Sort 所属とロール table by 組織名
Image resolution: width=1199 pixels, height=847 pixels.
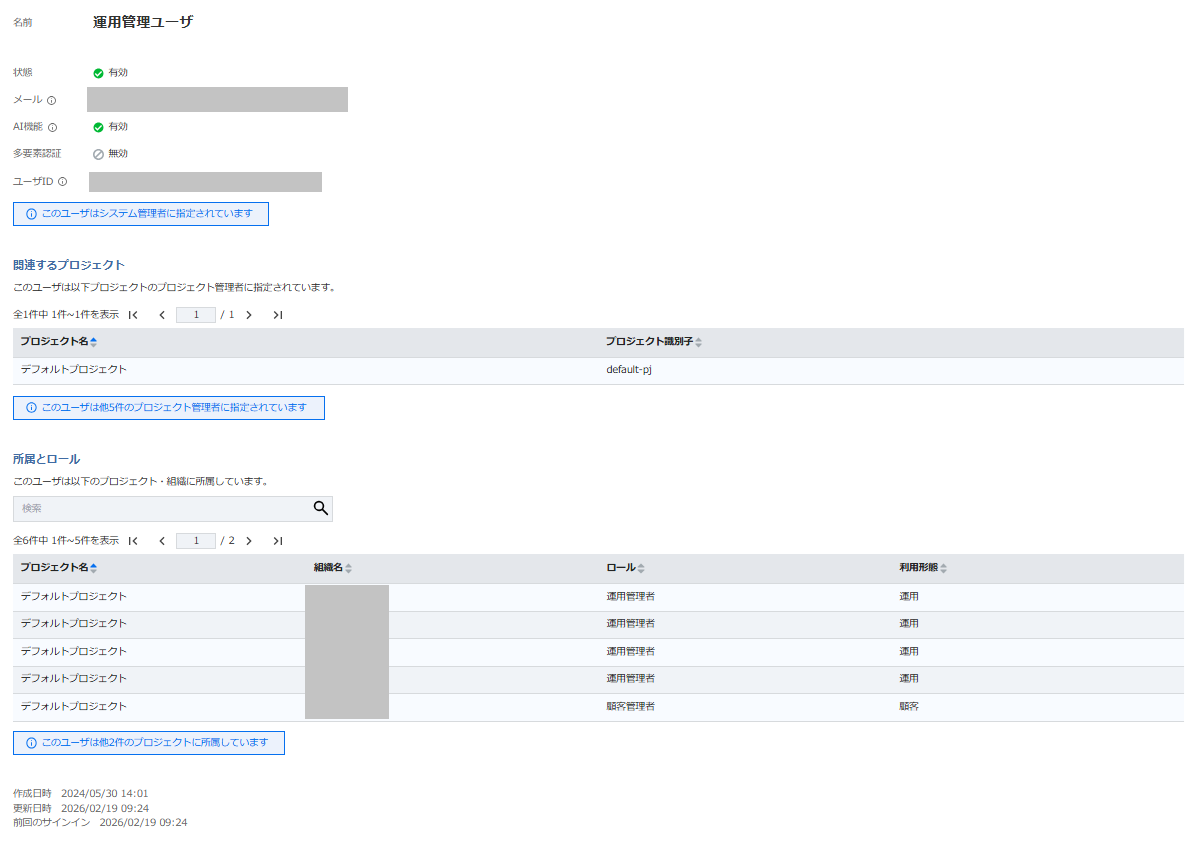click(348, 568)
